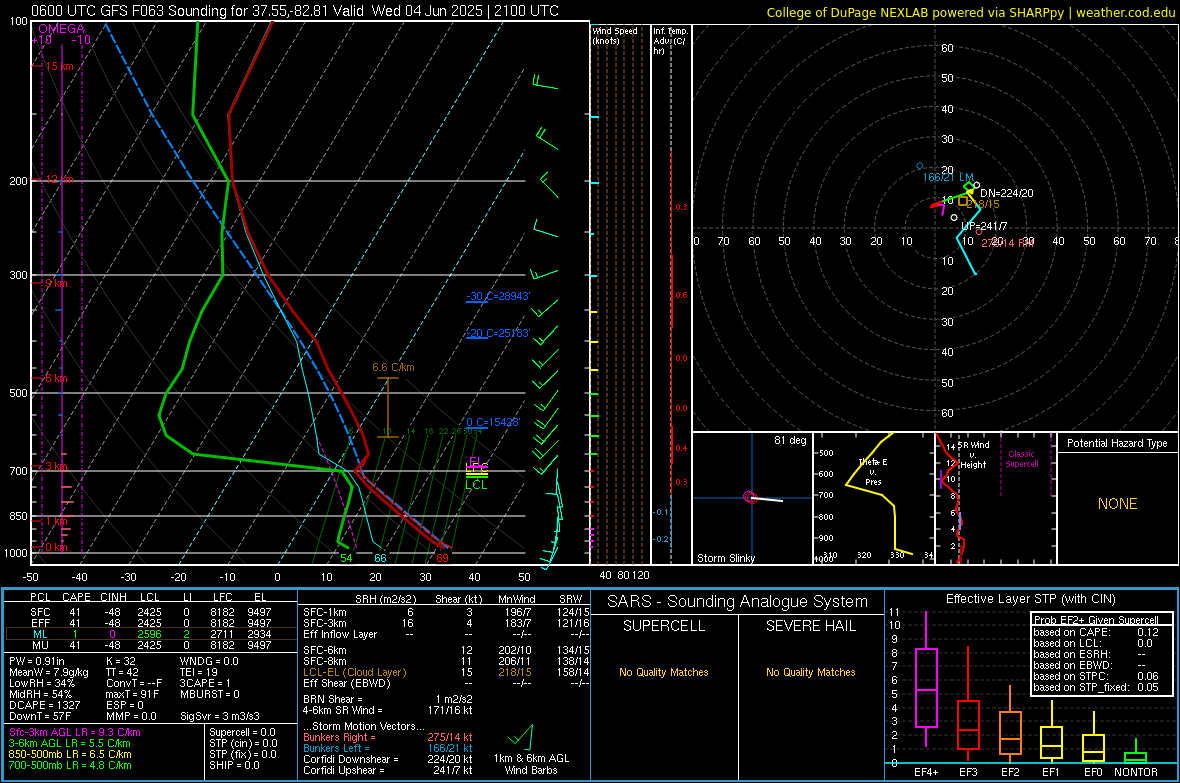Viewport: 1180px width, 783px height.
Task: Click the Bunkers Right = 275/14 kt line
Action: 388,737
